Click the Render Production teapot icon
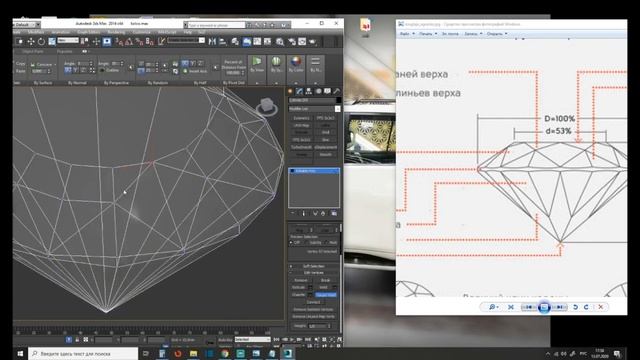This screenshot has width=640, height=360. (x=313, y=42)
